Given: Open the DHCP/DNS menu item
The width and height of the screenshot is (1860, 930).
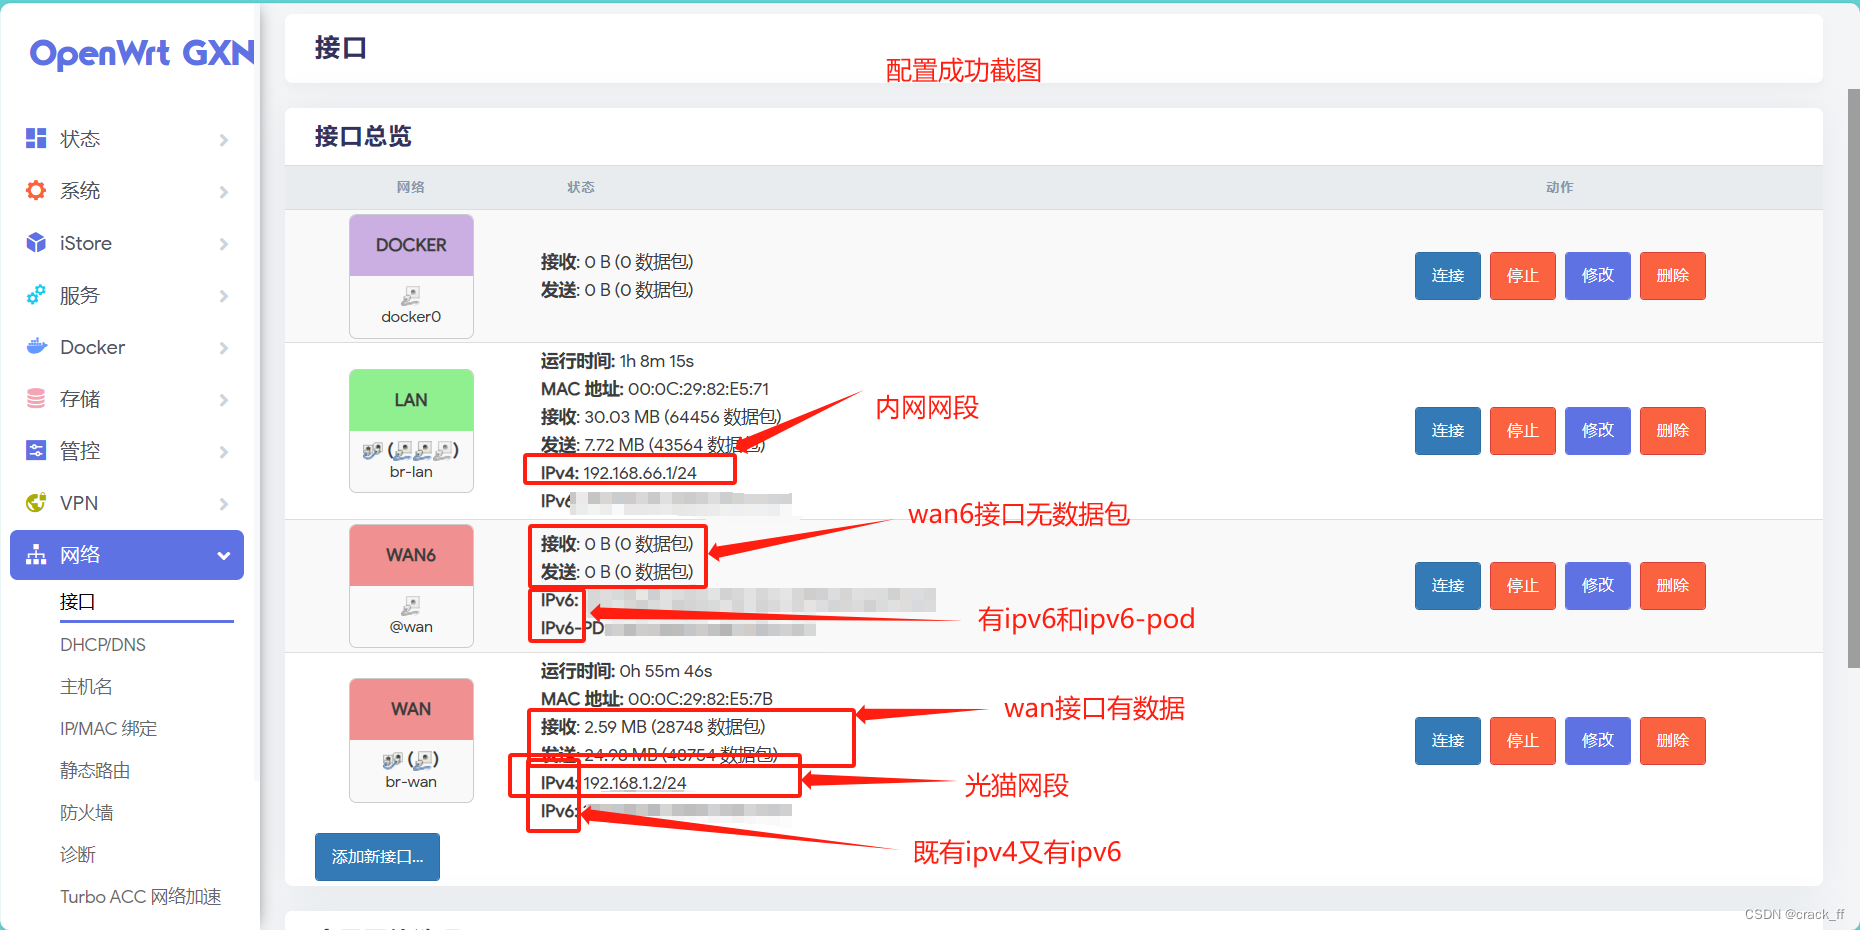Looking at the screenshot, I should point(103,644).
